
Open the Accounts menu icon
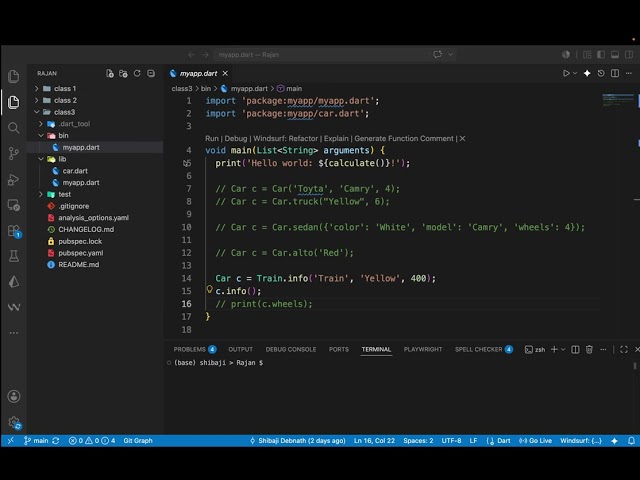[13, 396]
